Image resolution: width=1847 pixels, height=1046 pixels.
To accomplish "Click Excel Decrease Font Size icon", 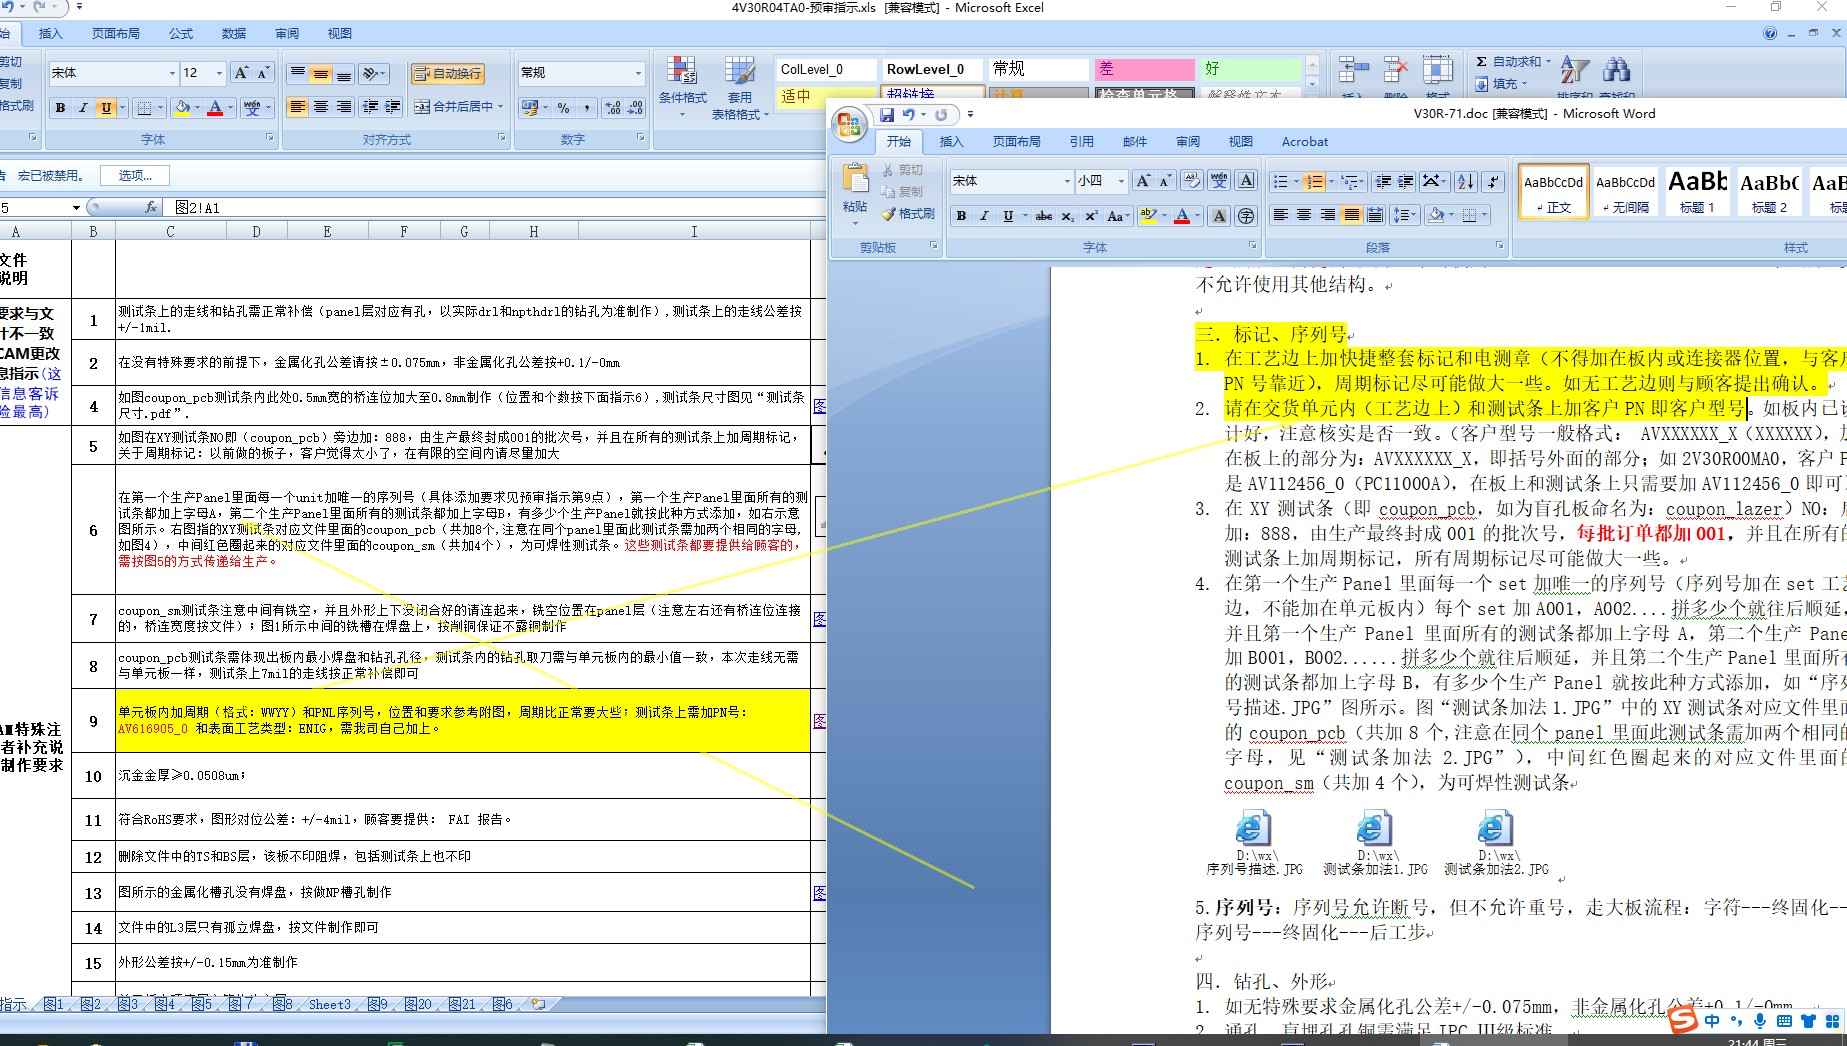I will pyautogui.click(x=263, y=73).
